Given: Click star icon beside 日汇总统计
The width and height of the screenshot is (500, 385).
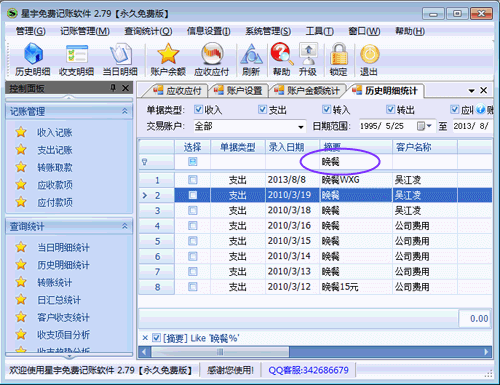Looking at the screenshot, I should point(21,299).
